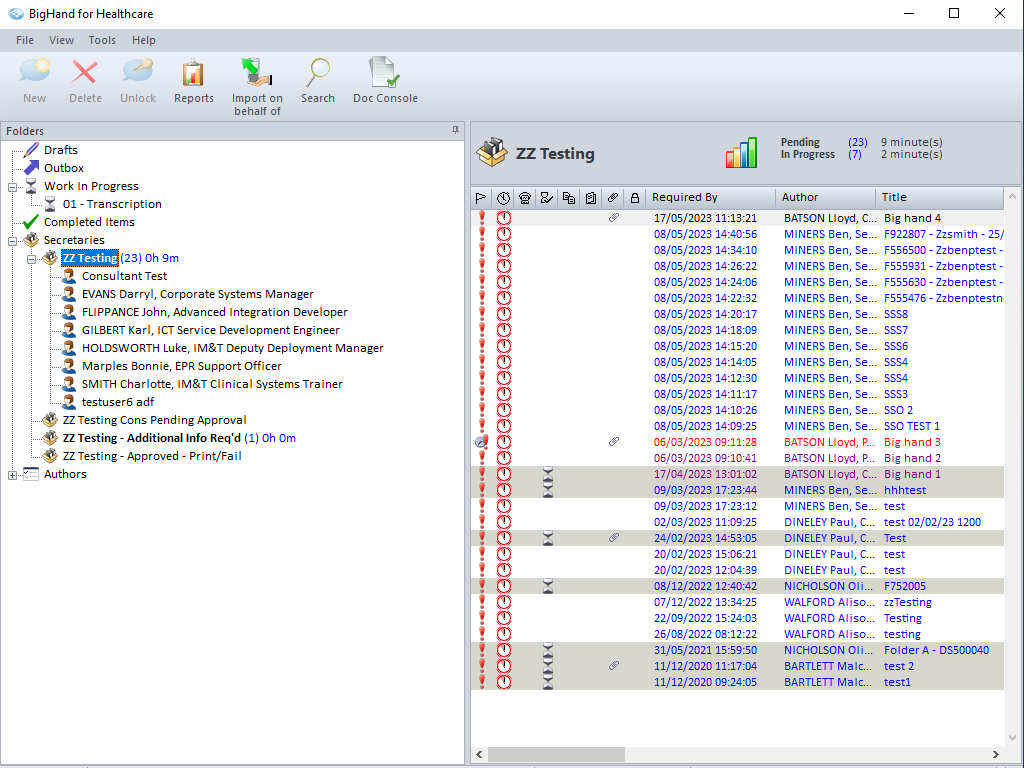1024x768 pixels.
Task: Open the 01 - Transcription folder
Action: click(x=112, y=204)
